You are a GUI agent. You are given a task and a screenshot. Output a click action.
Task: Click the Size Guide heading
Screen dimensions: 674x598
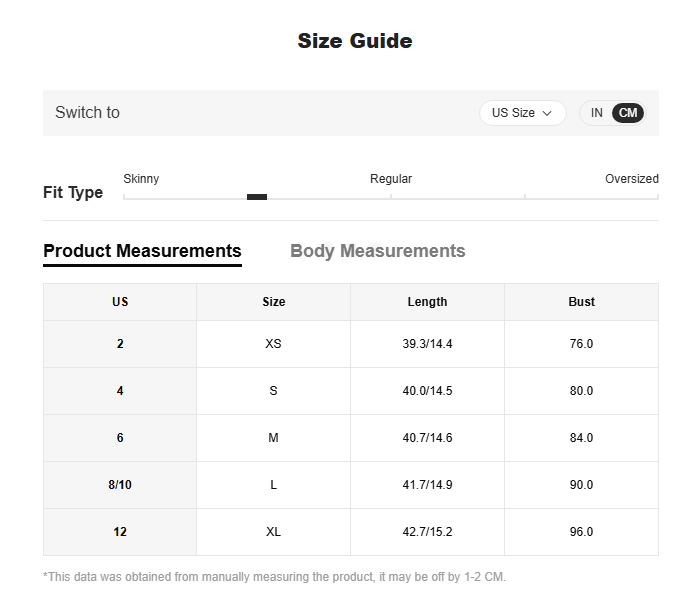[x=355, y=41]
